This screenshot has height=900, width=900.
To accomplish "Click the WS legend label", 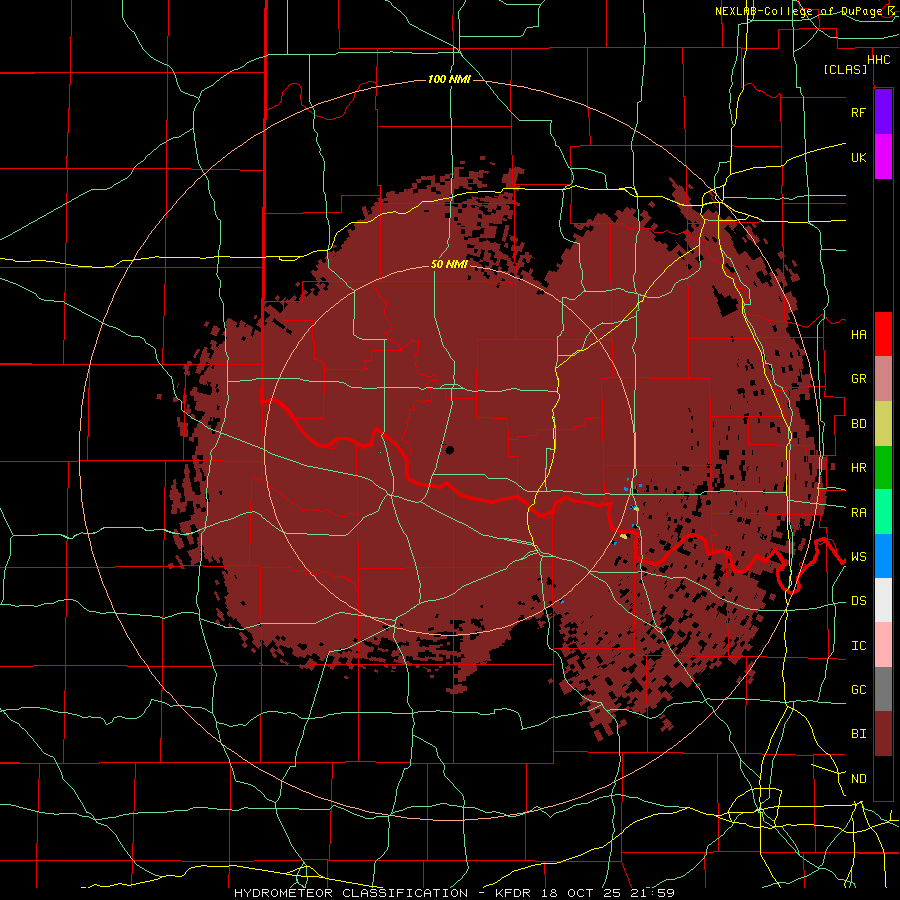I will coord(858,557).
